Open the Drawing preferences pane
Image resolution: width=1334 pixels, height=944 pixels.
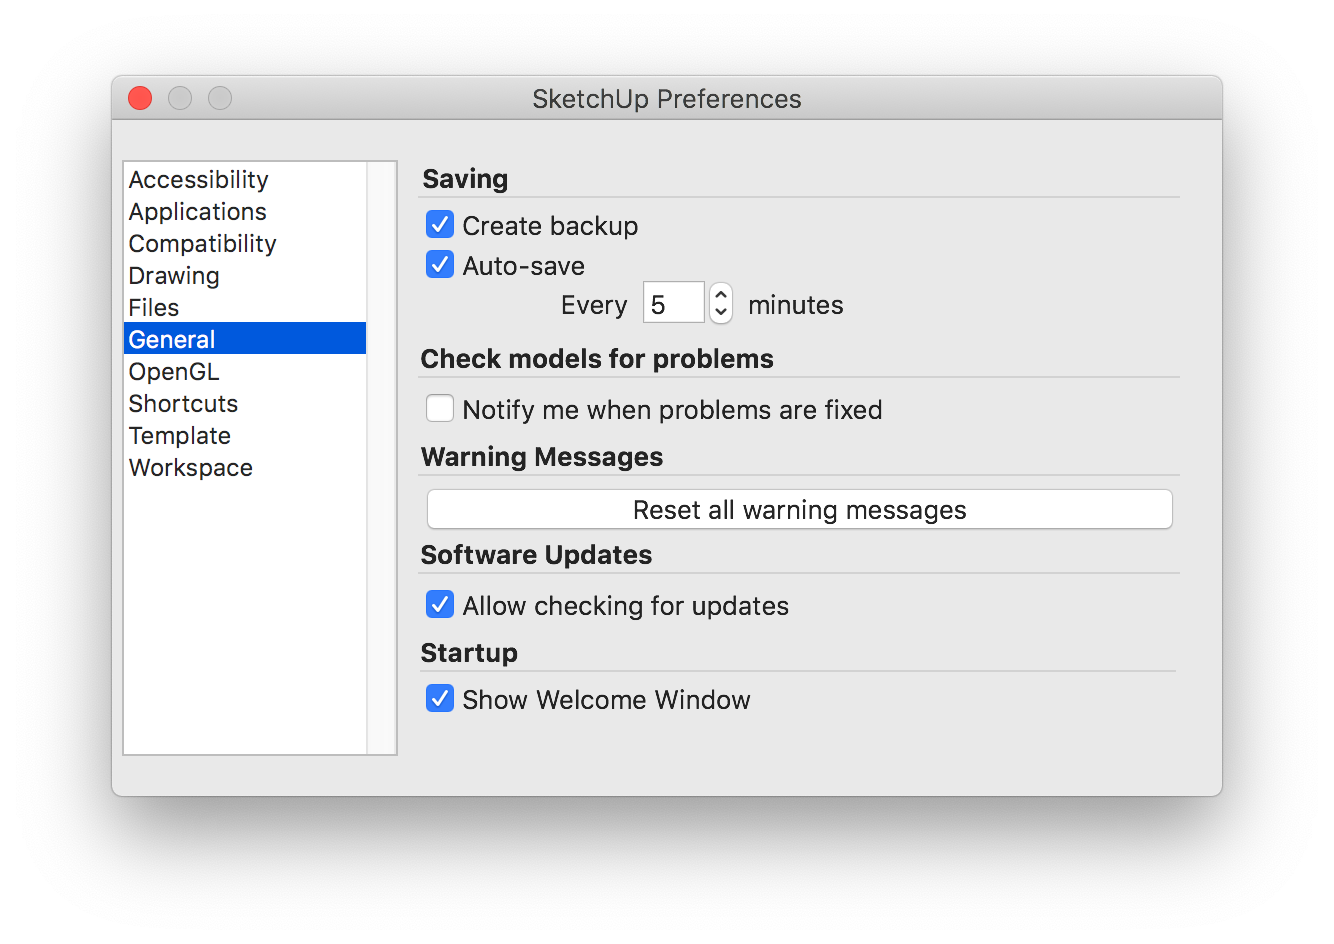(174, 276)
